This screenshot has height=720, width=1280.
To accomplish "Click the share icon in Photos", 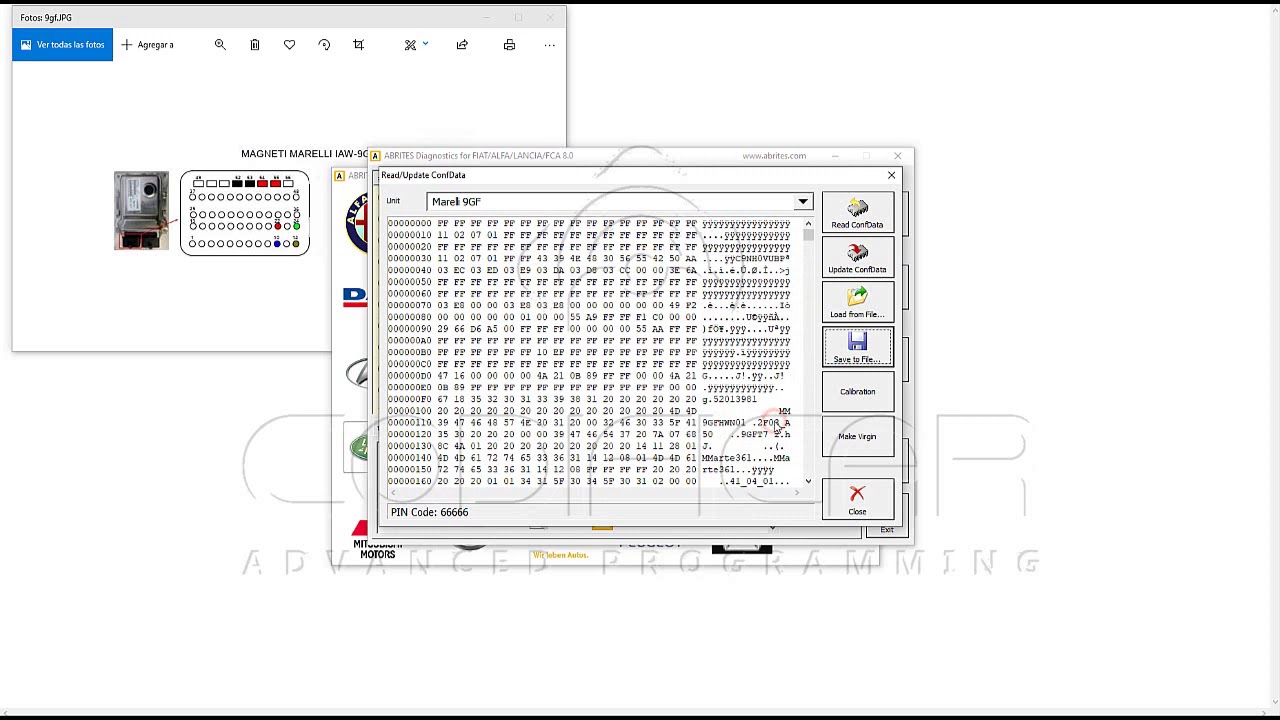I will (462, 45).
